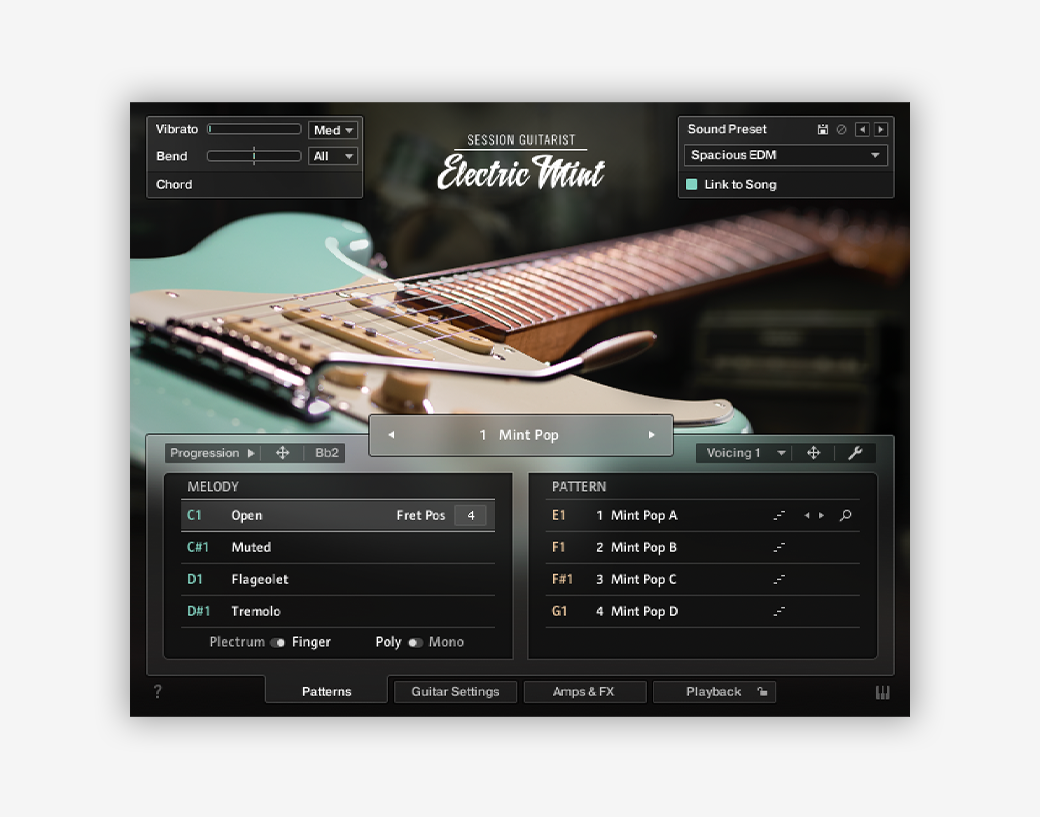The width and height of the screenshot is (1040, 817).
Task: Select D1 Flageolet melody articulation
Action: tap(338, 579)
